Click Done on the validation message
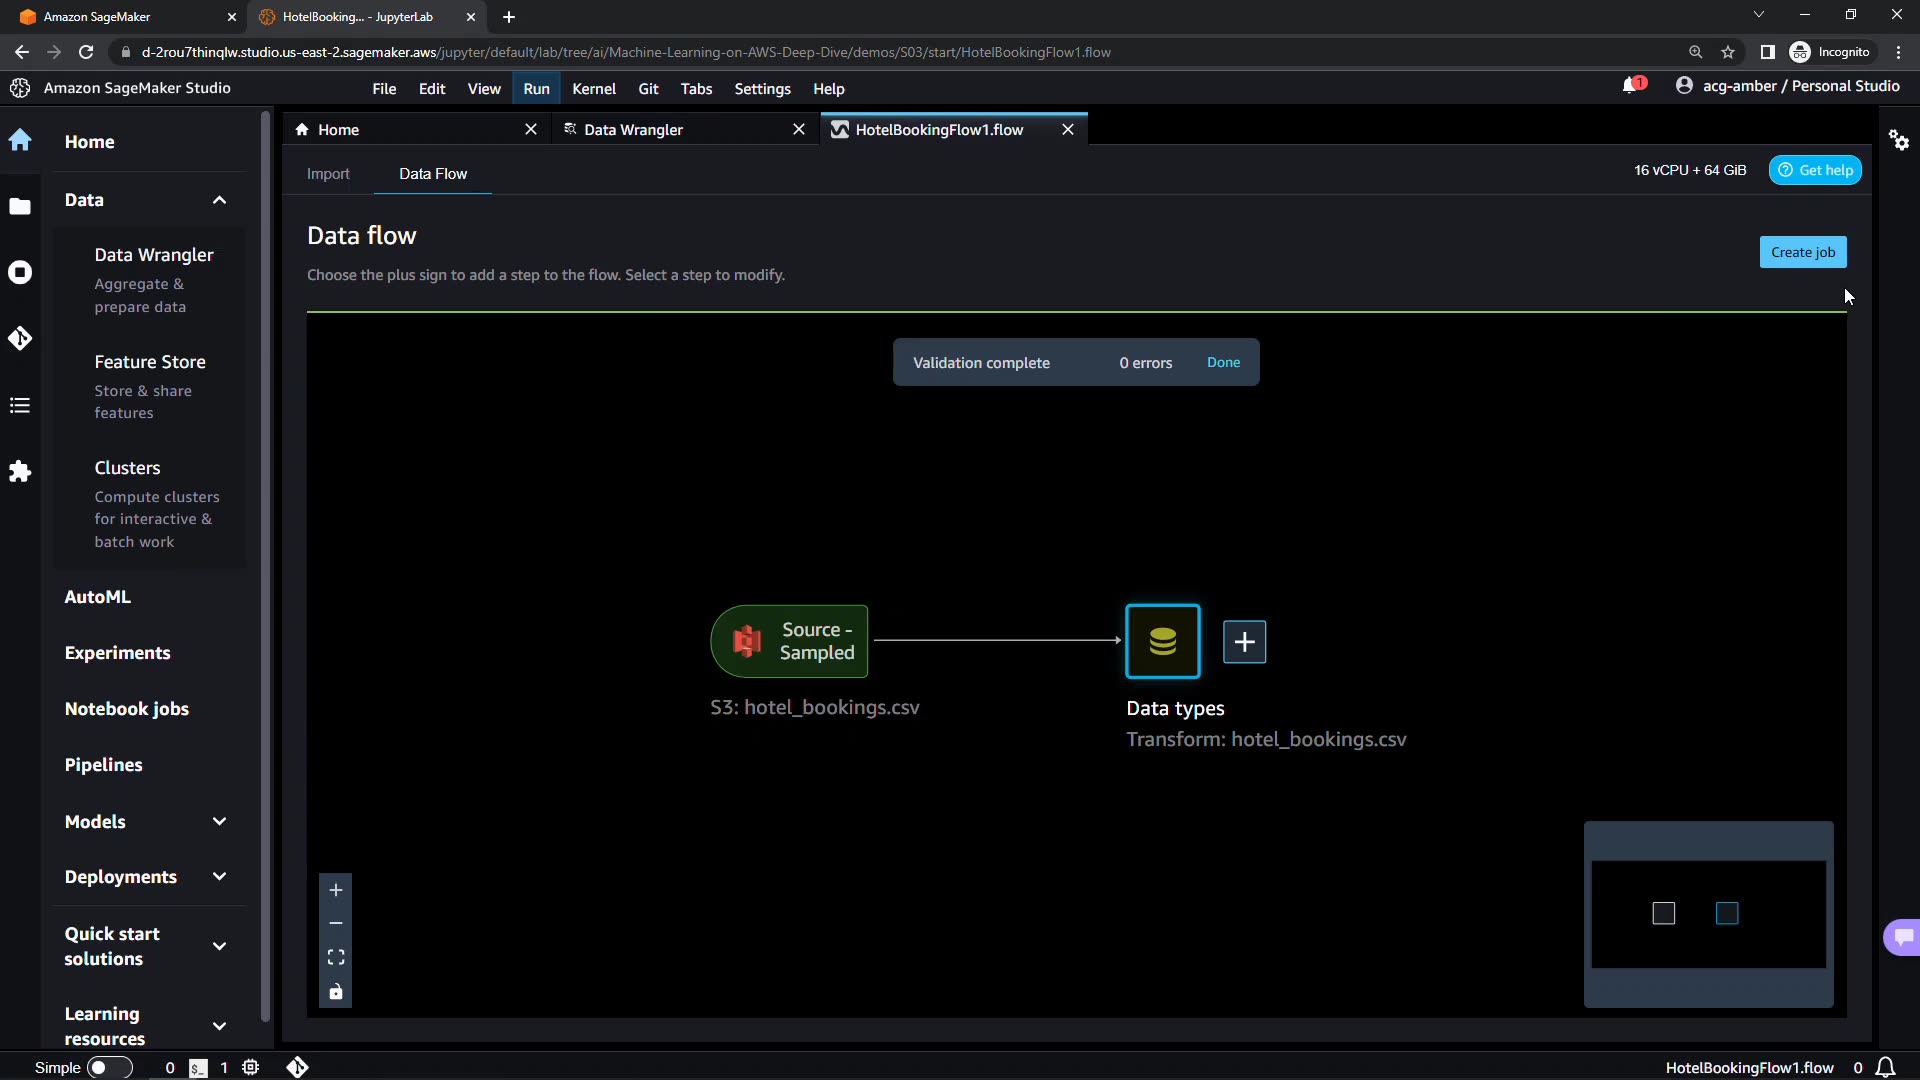1920x1080 pixels. 1223,363
